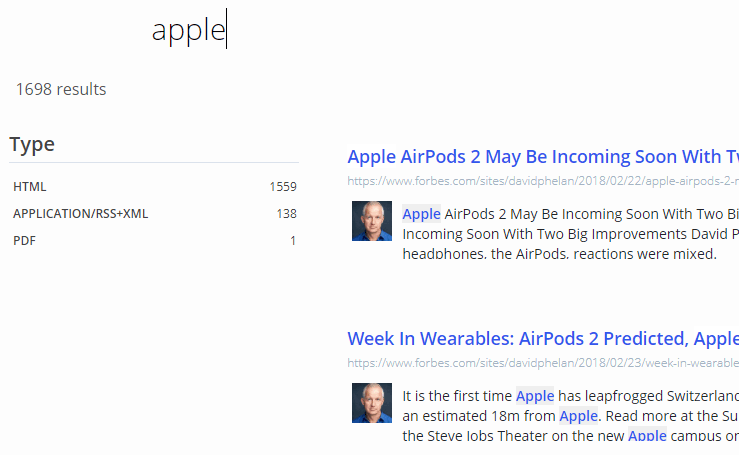Click the author photo thumbnail of the second result
The width and height of the screenshot is (739, 455).
[x=371, y=402]
